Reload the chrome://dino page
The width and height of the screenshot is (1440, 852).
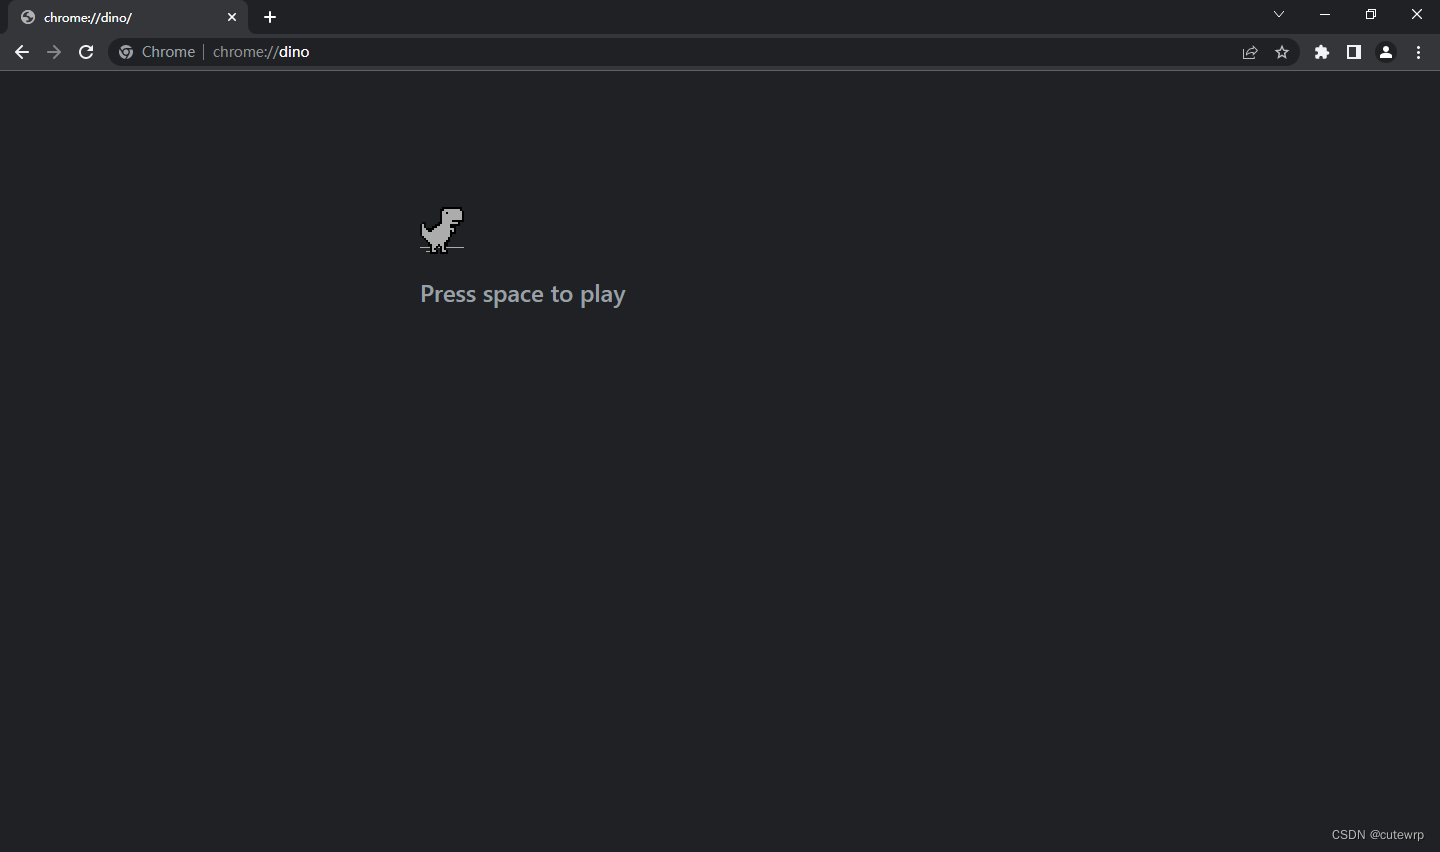[x=86, y=52]
